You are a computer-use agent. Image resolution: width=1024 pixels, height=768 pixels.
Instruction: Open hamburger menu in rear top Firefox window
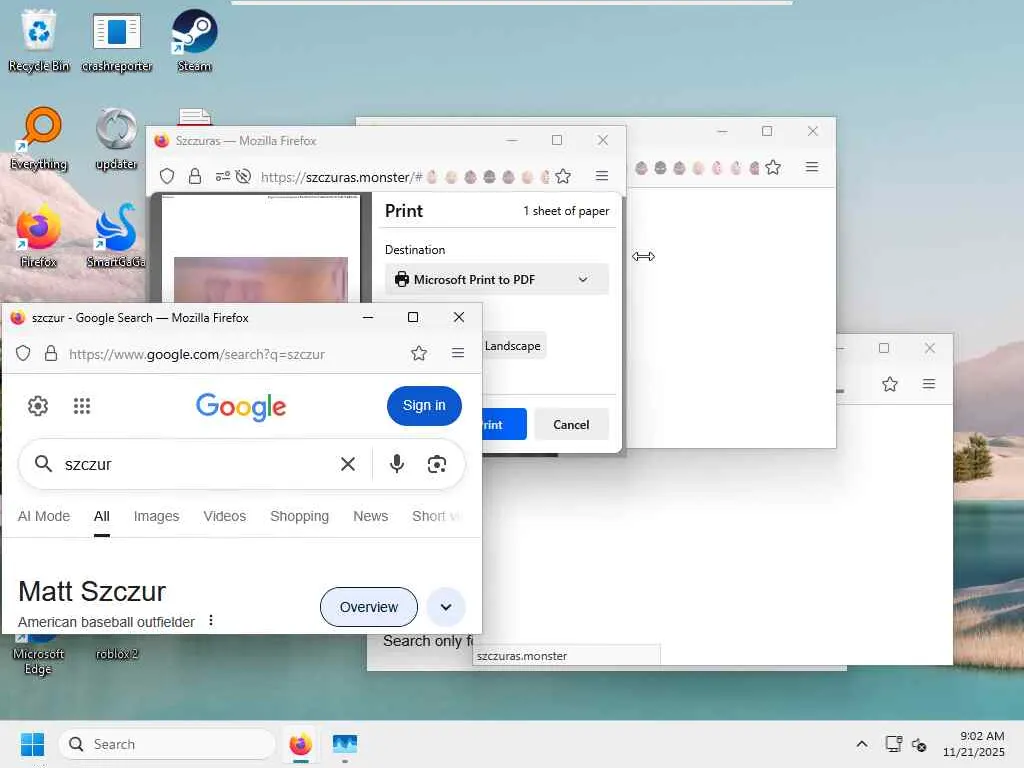812,167
